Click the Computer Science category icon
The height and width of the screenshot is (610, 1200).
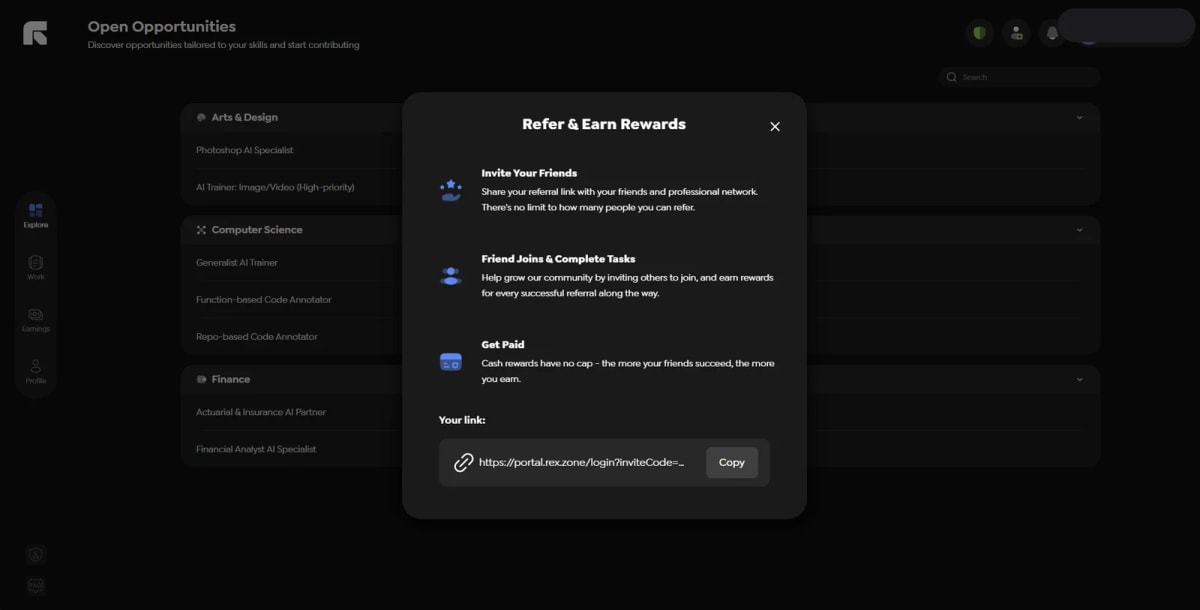point(201,230)
